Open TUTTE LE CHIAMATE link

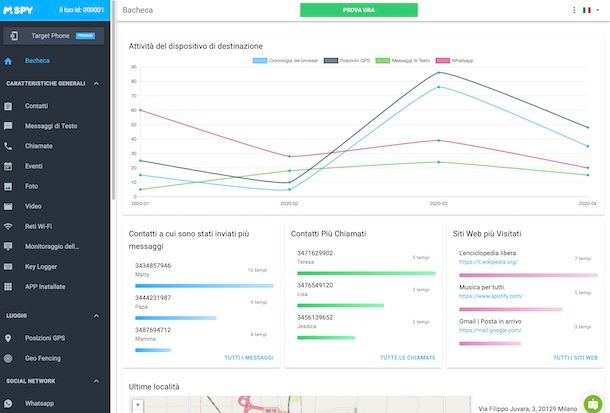tap(407, 357)
